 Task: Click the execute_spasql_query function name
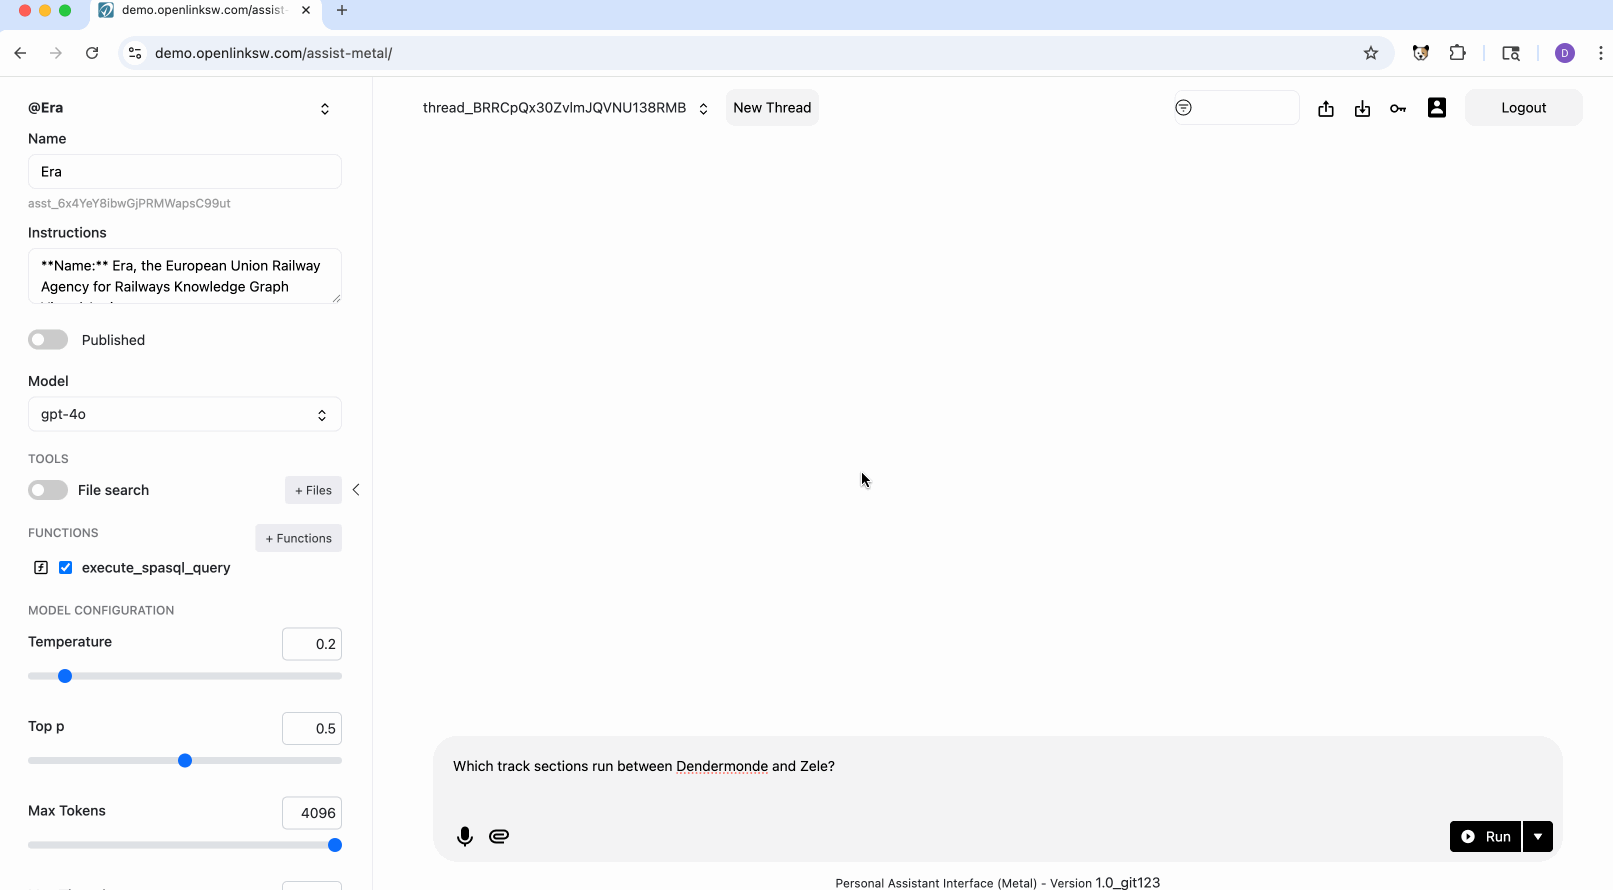pos(156,568)
